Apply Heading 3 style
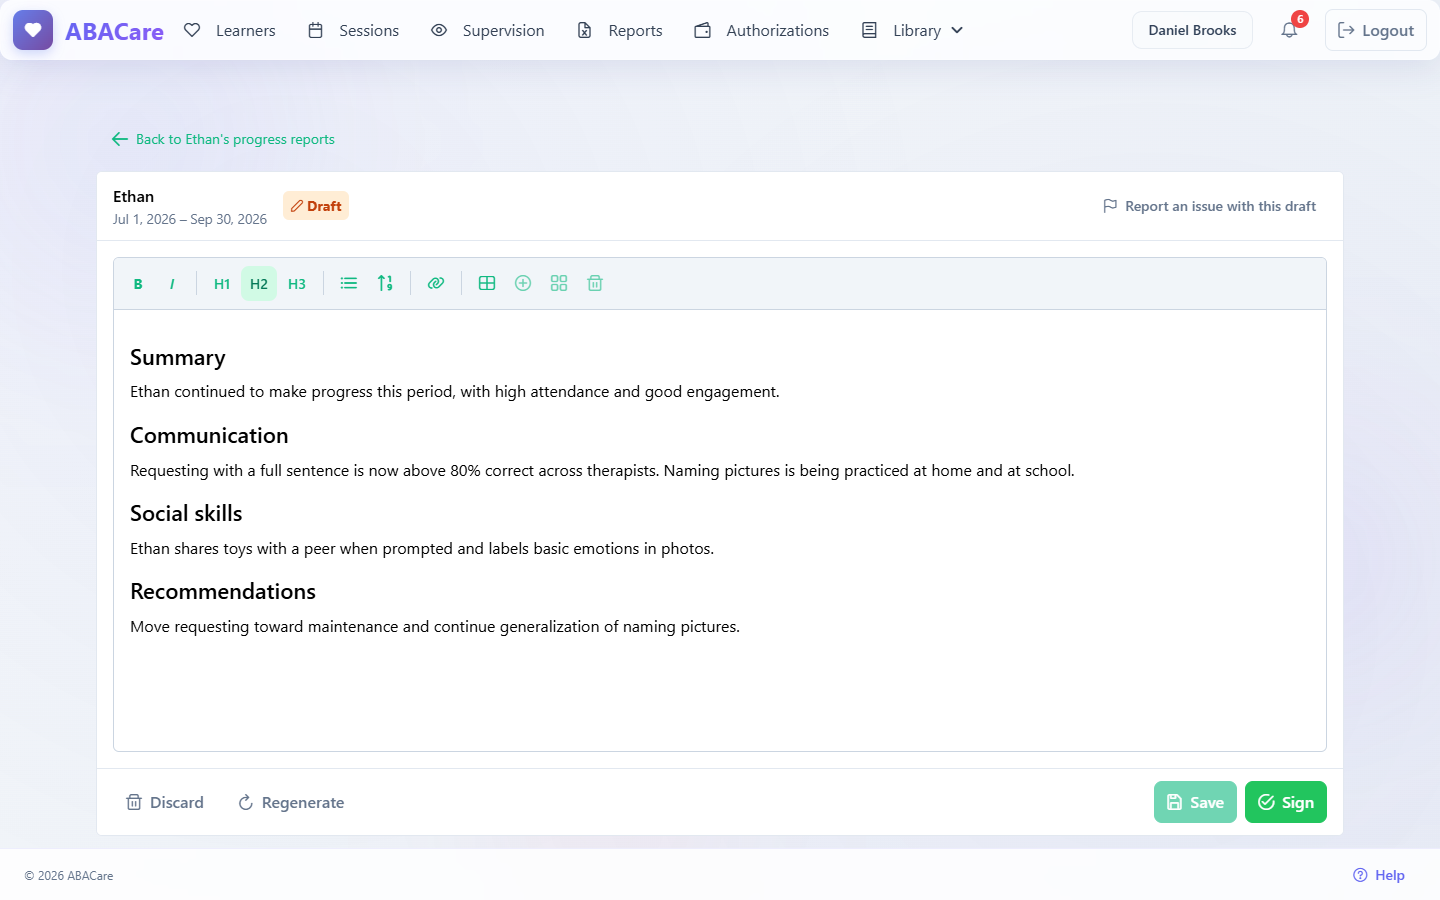The height and width of the screenshot is (900, 1440). [x=297, y=284]
